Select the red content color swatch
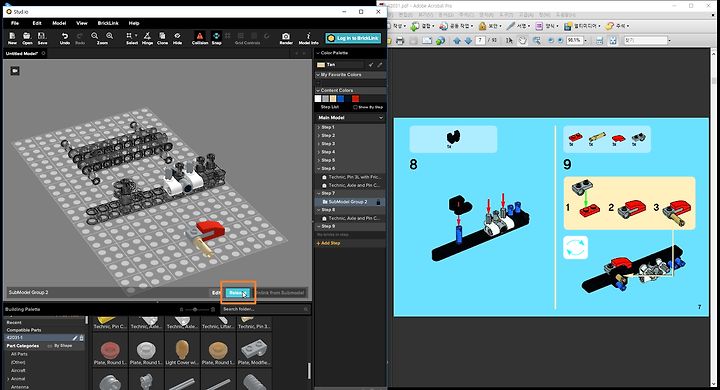The width and height of the screenshot is (720, 390). tap(355, 98)
